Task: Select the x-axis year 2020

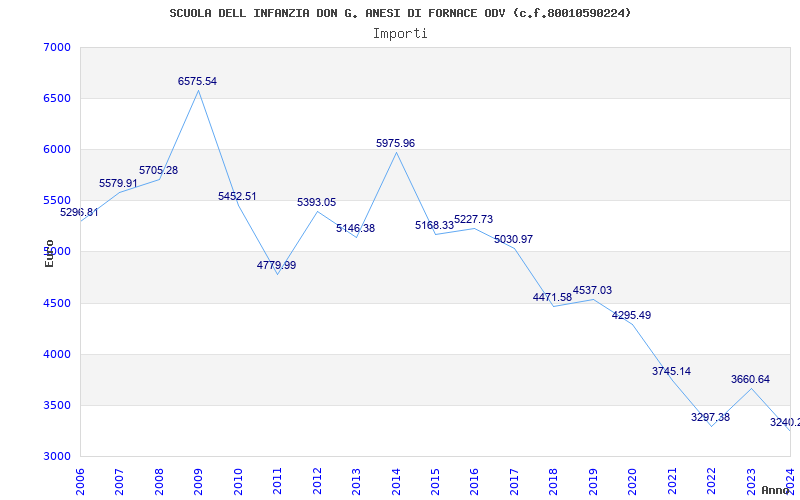Action: pyautogui.click(x=632, y=482)
